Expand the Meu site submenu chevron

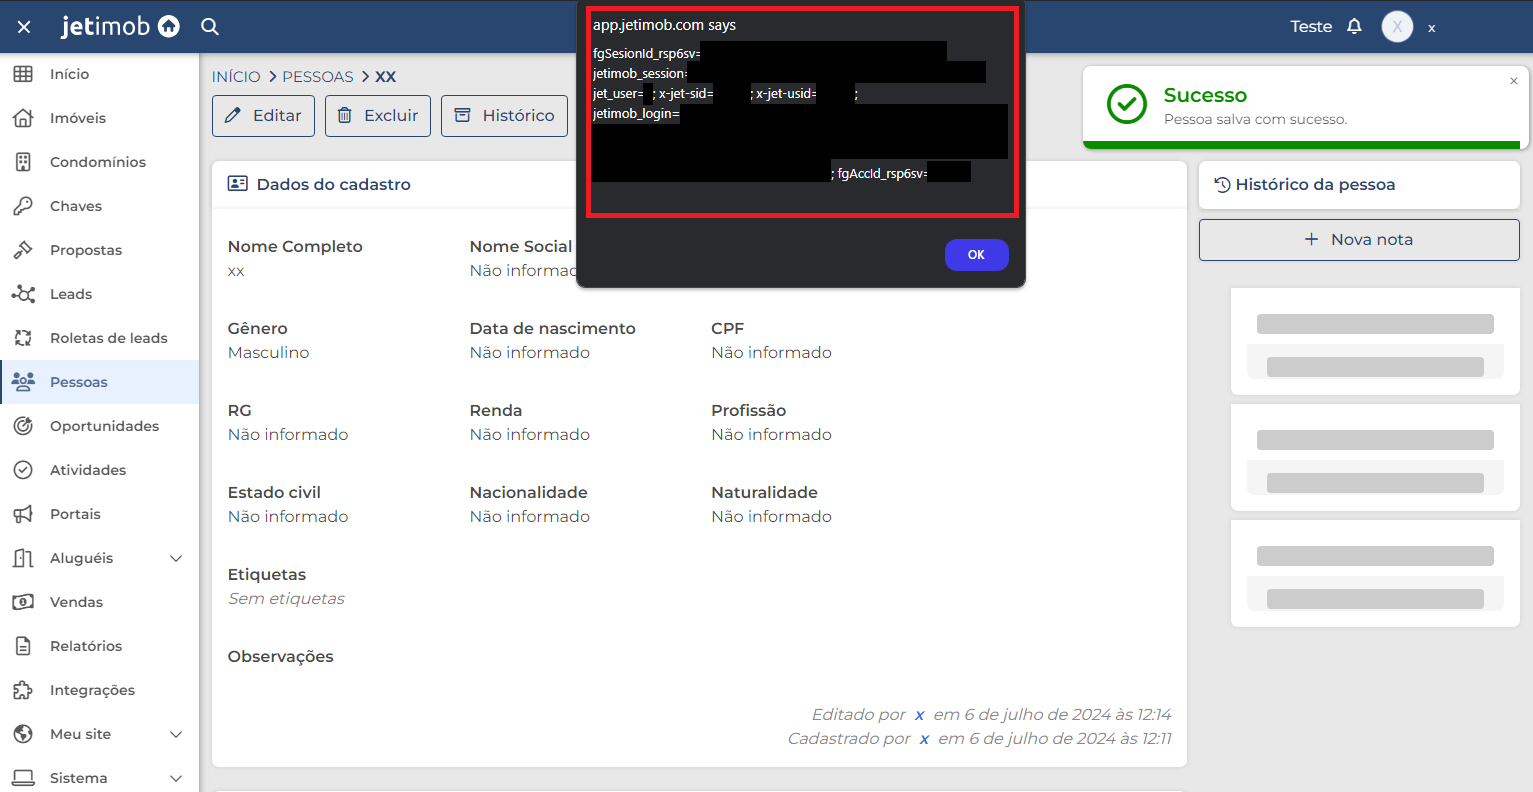176,734
